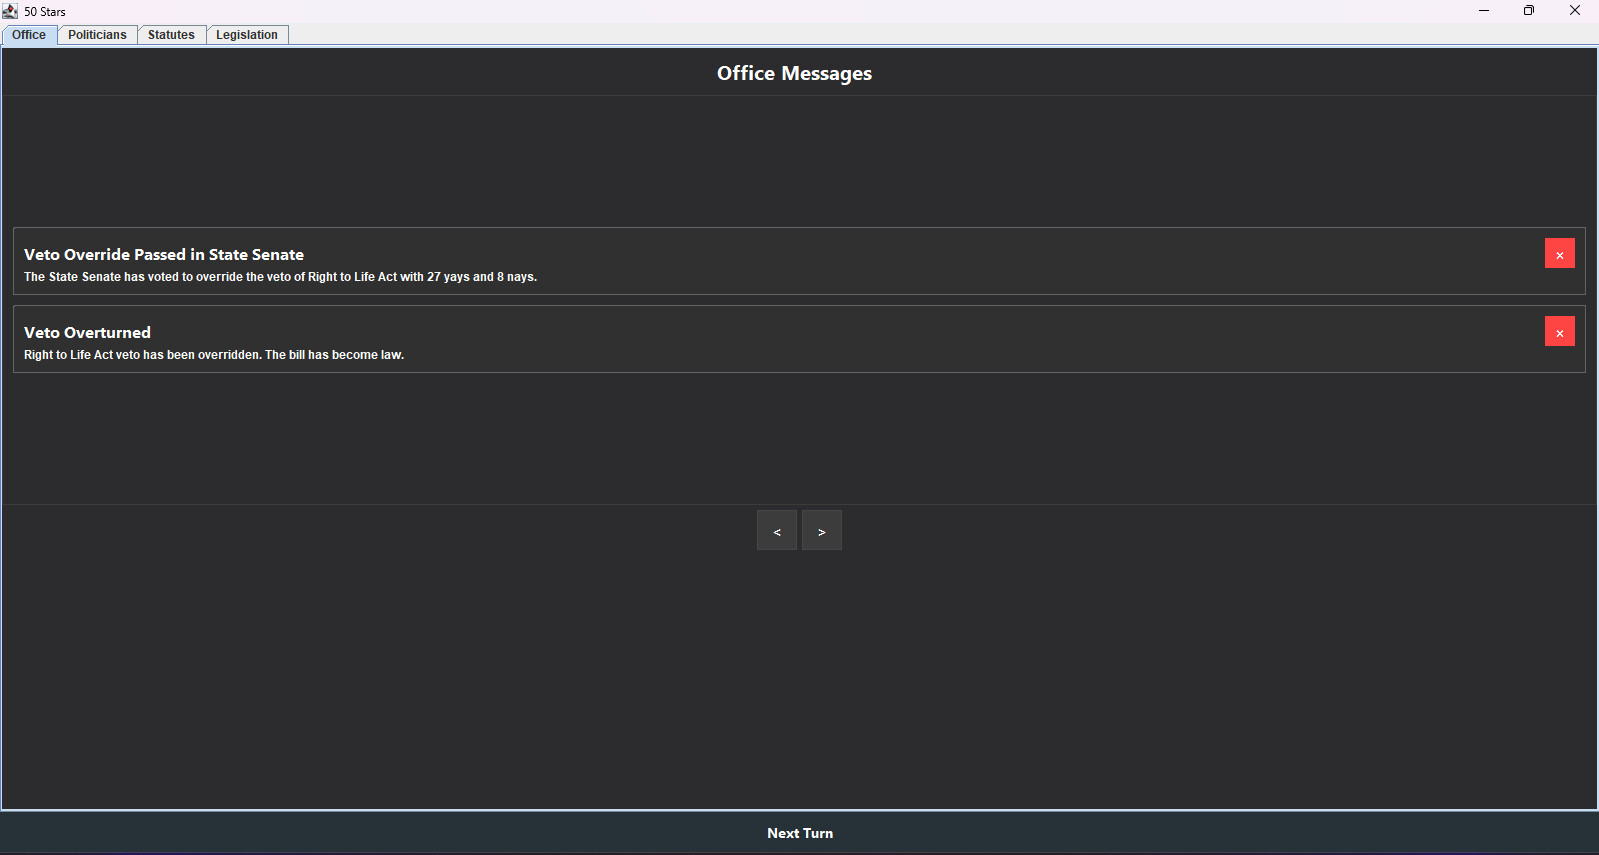
Task: Go to previous messages page
Action: 777,530
